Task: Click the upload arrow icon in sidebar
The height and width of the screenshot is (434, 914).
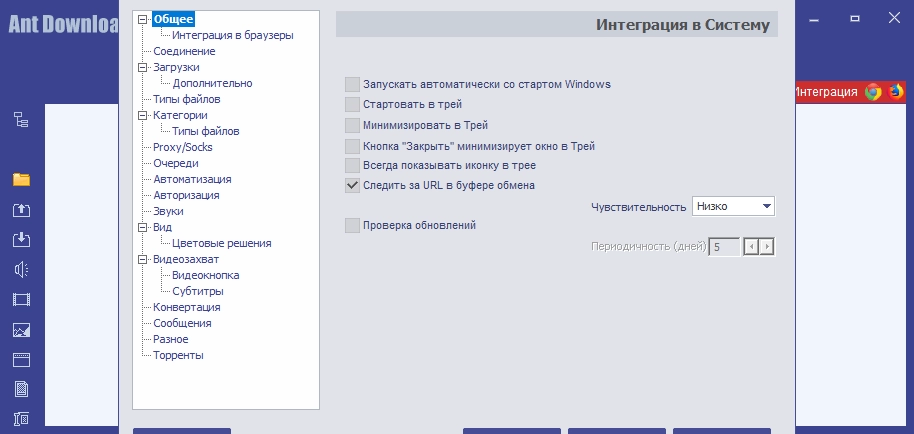Action: [21, 210]
